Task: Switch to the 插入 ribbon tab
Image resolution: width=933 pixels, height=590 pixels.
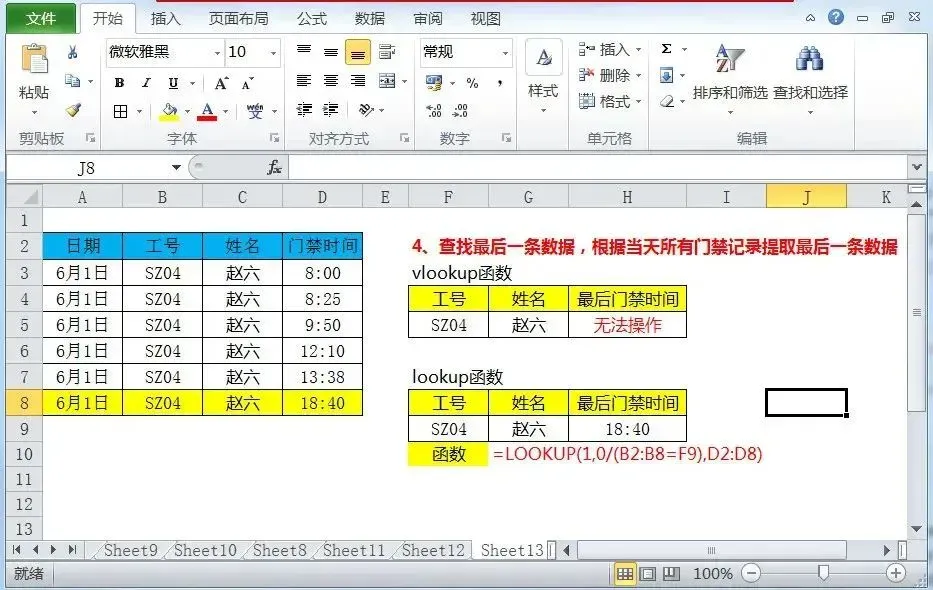Action: [165, 18]
